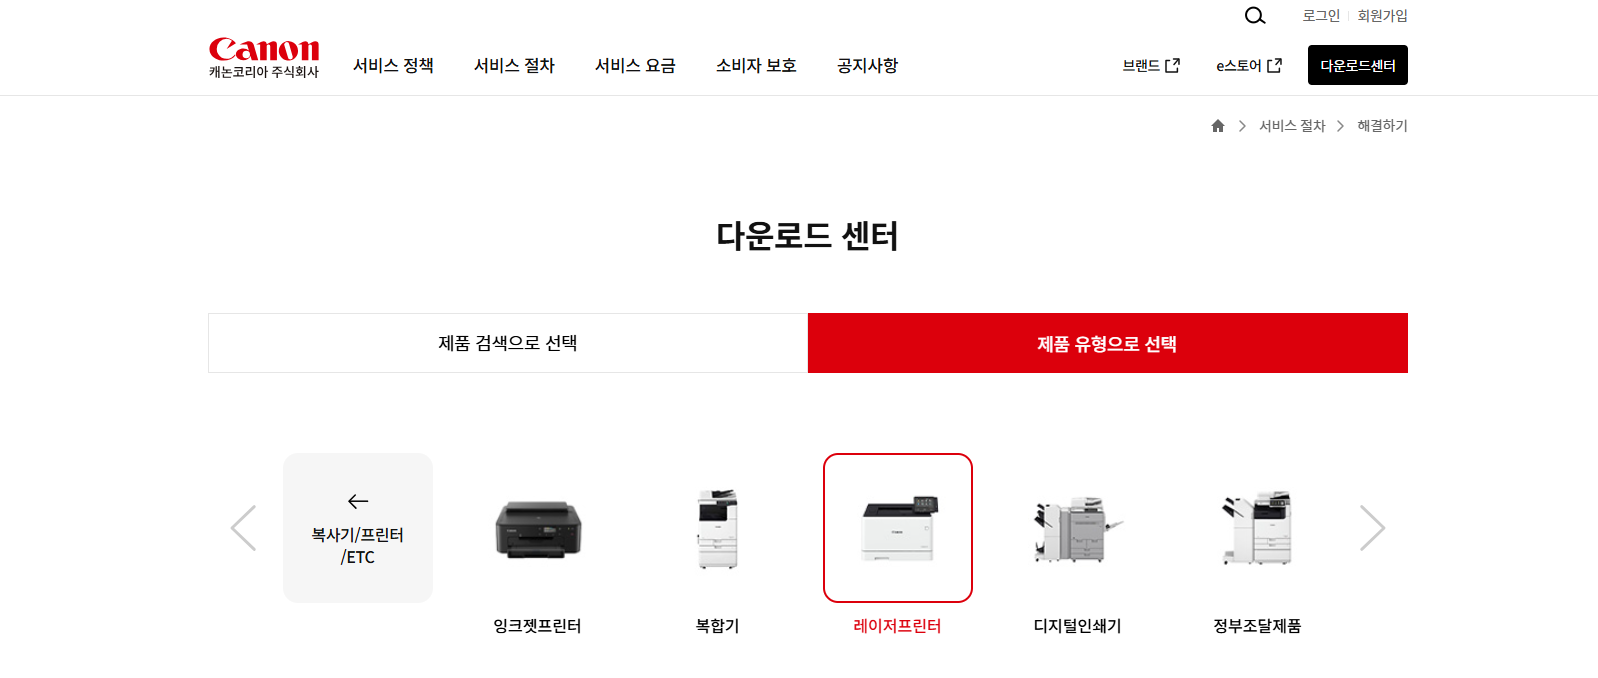1598x678 pixels.
Task: Open the 서비스 정책 menu
Action: 393,66
